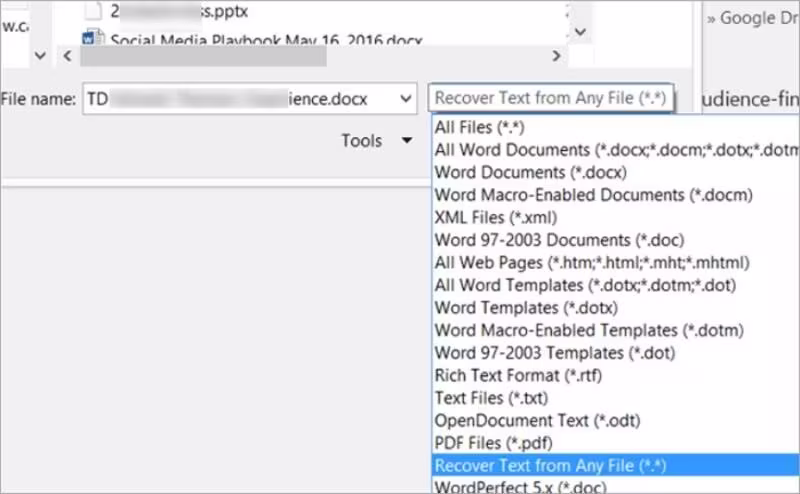Viewport: 800px width, 494px height.
Task: Choose WordPerfect 5.x (*.doc) filter
Action: point(615,485)
